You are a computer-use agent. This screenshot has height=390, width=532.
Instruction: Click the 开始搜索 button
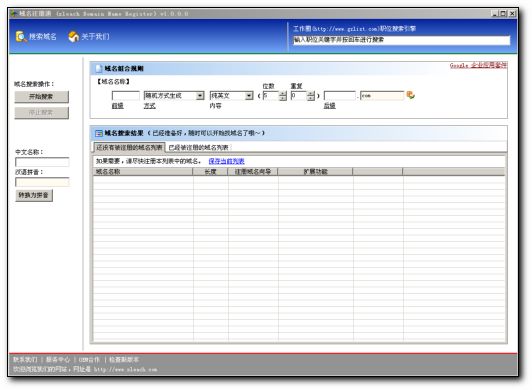tap(41, 97)
